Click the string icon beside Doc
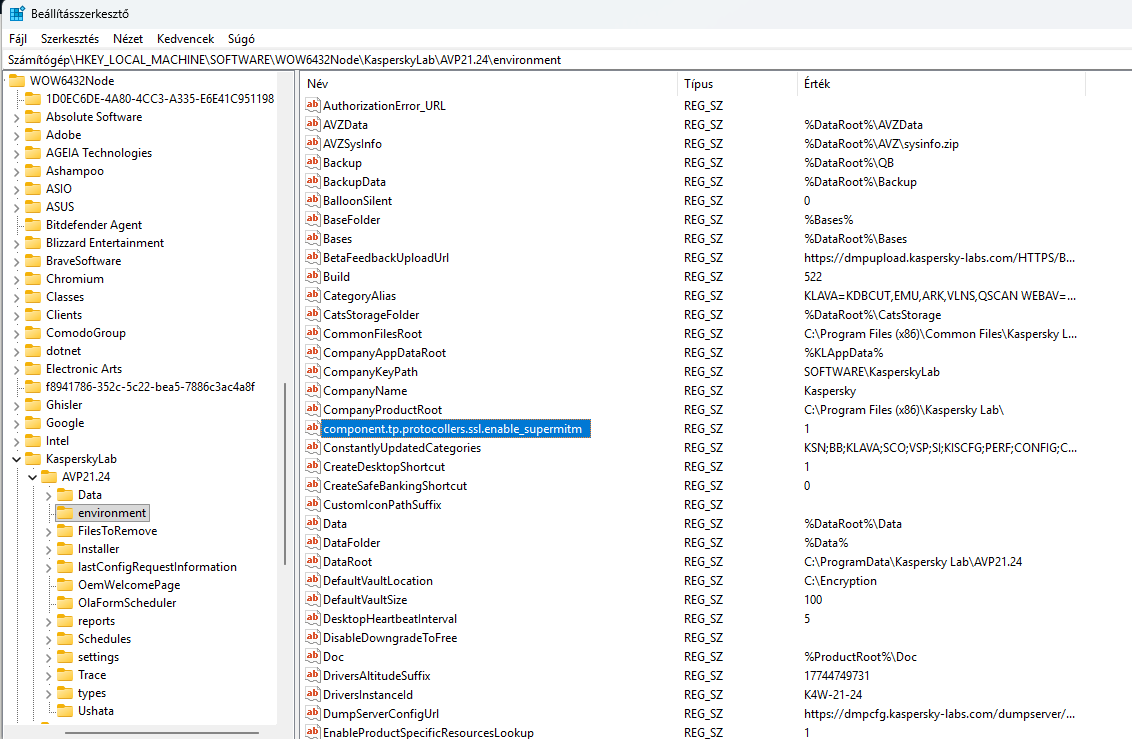1132x739 pixels. 313,656
